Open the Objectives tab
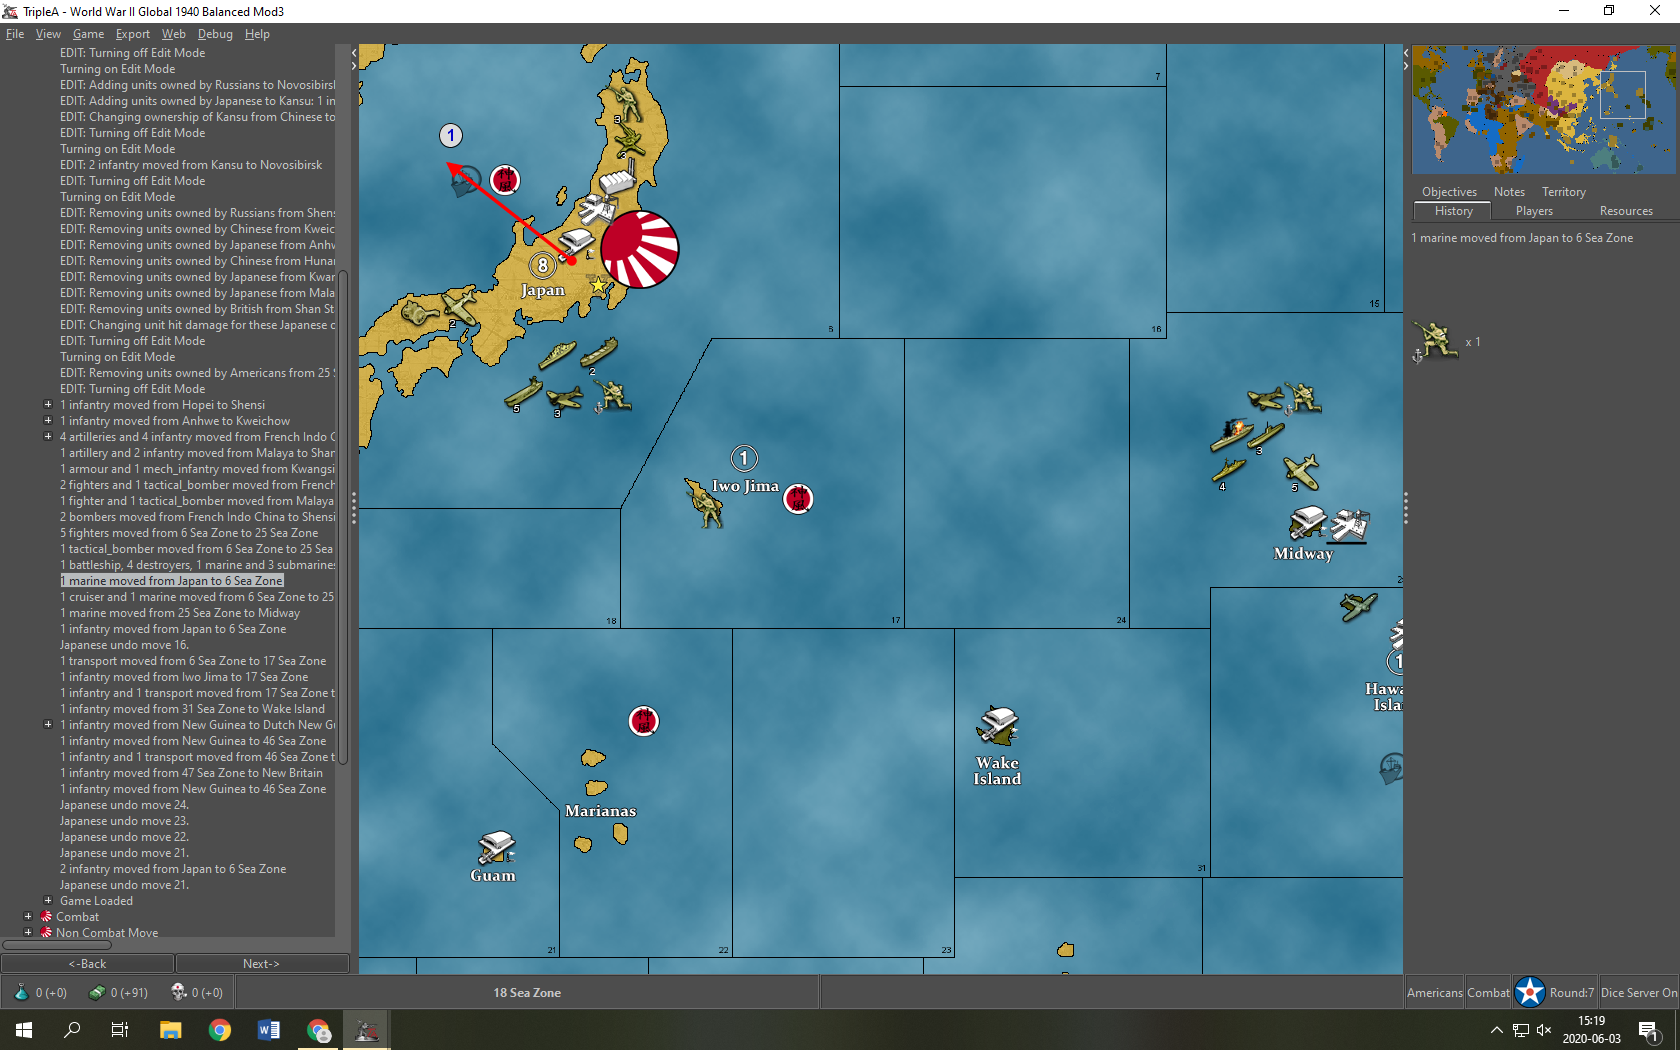1680x1050 pixels. point(1449,192)
